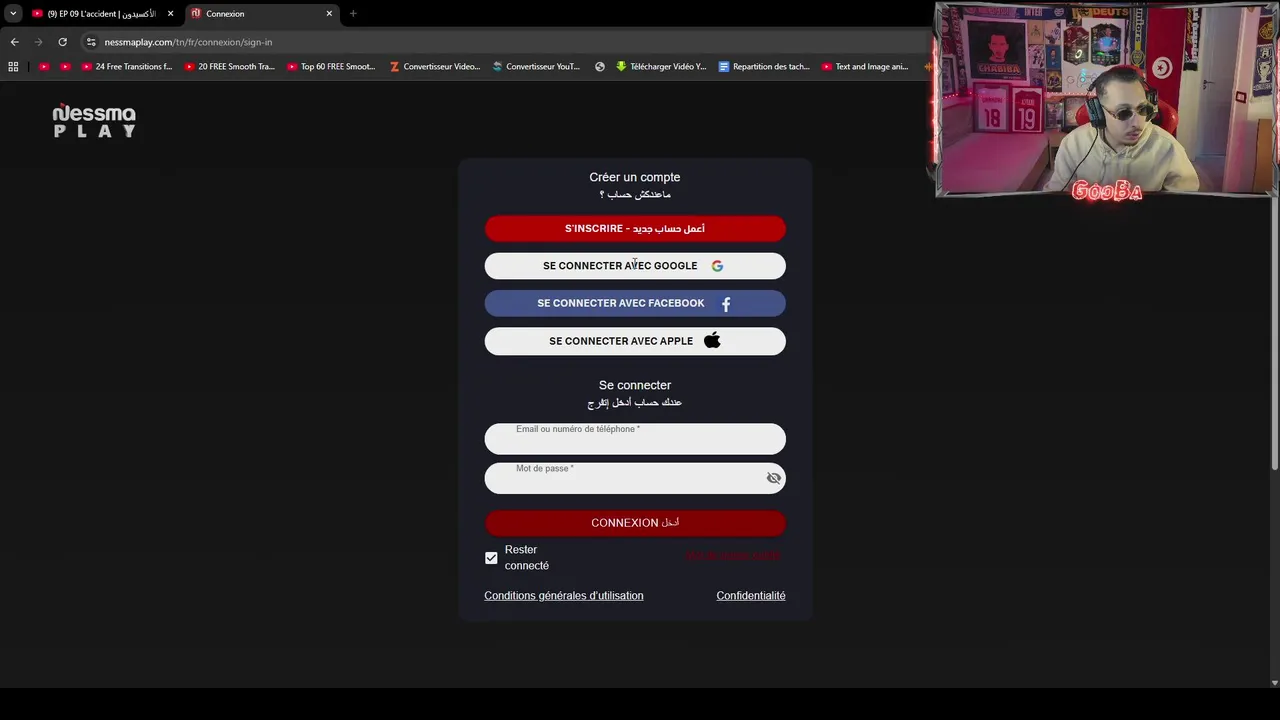Viewport: 1280px width, 720px height.
Task: Open a new tab with plus button
Action: pyautogui.click(x=353, y=14)
